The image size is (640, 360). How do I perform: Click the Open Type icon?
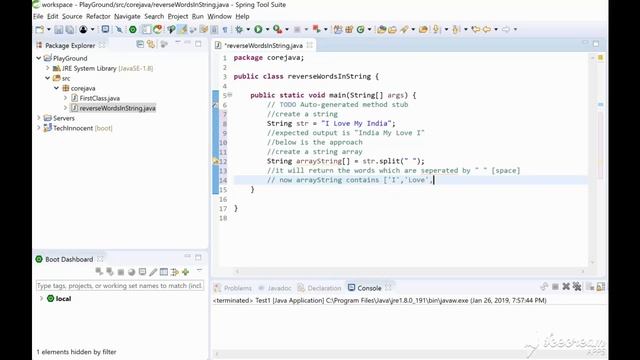[381, 29]
